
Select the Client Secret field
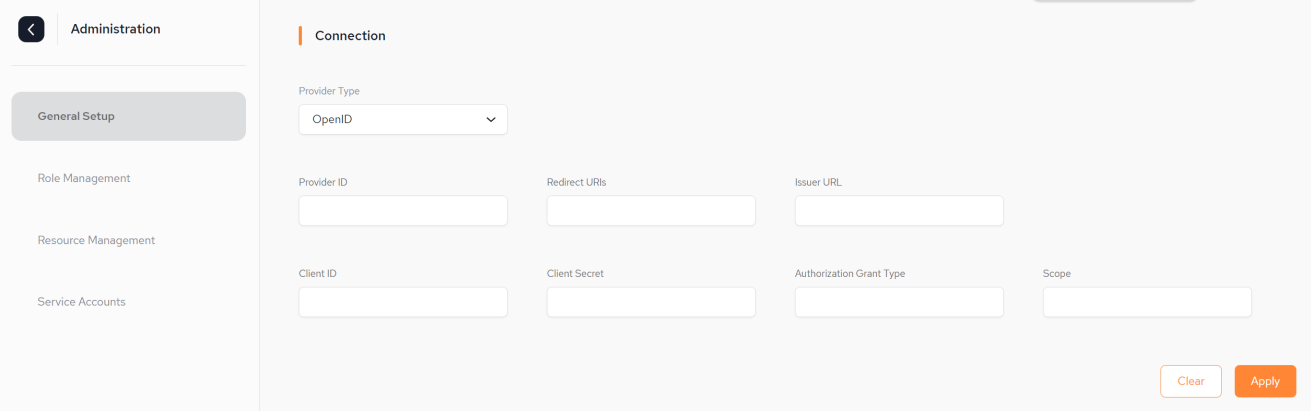tap(651, 302)
